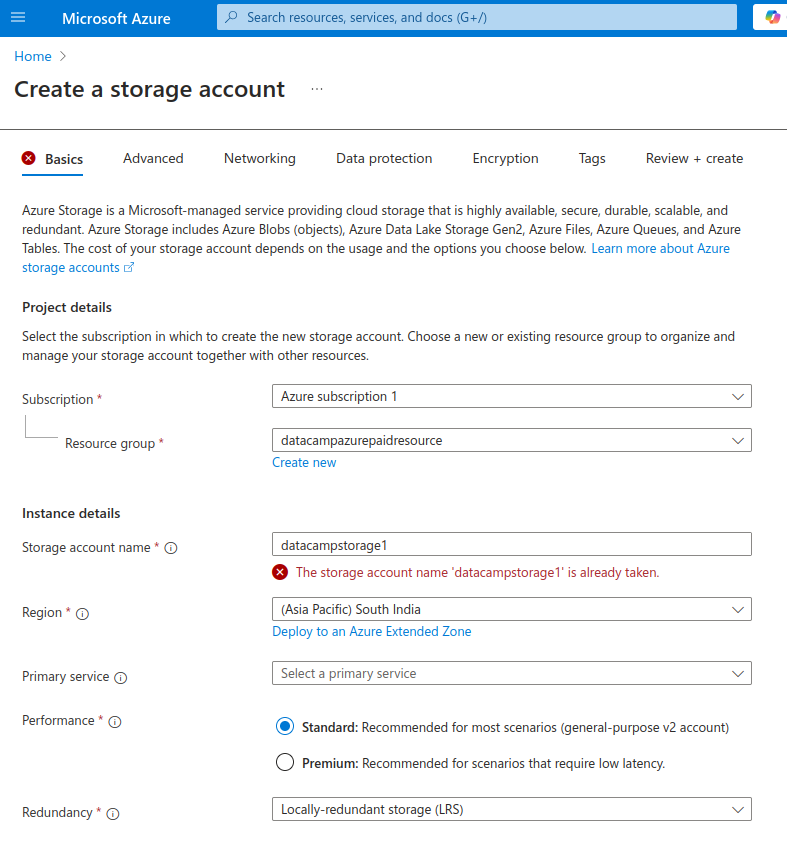Click the 'already taken' error message text
This screenshot has height=853, width=787.
(x=477, y=572)
